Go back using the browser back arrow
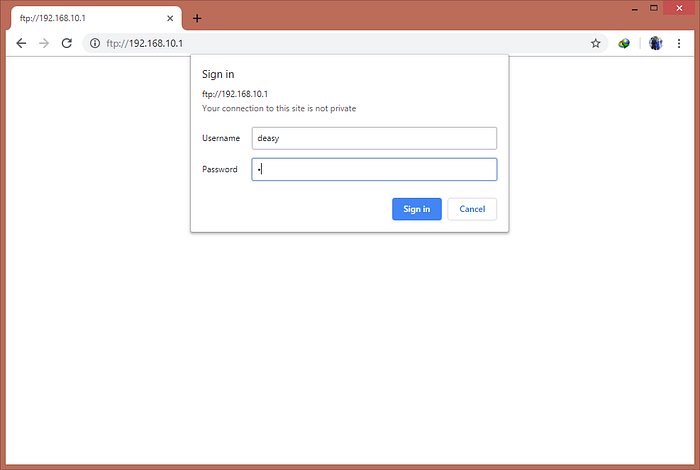 (x=21, y=43)
